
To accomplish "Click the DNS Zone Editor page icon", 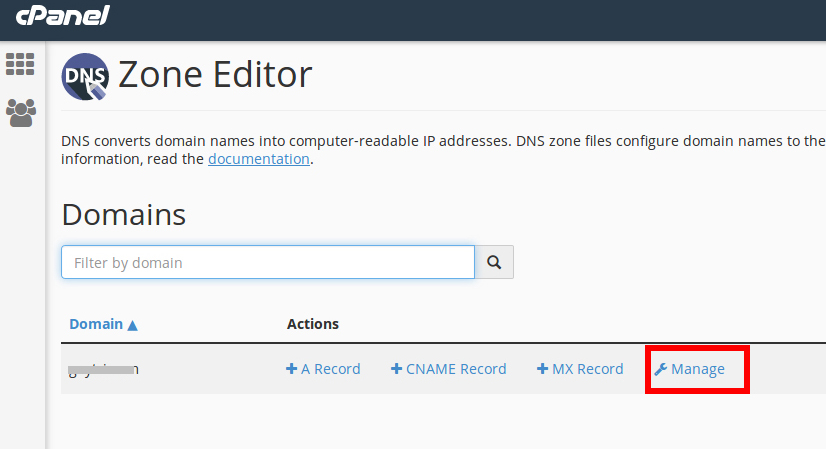I will 86,77.
